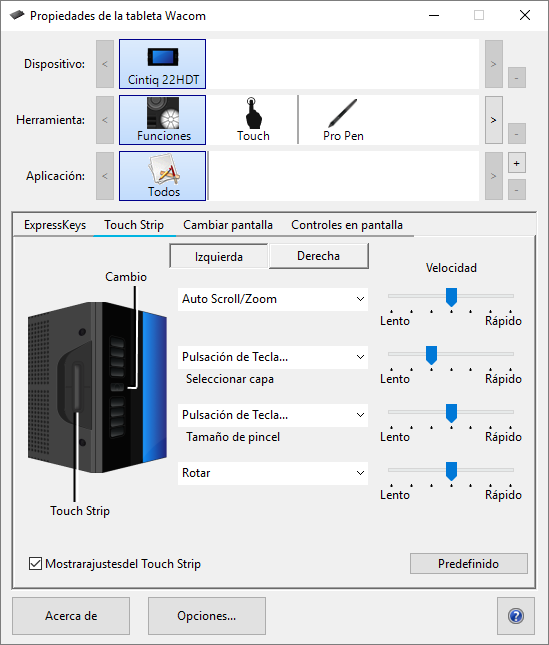Click the Aplicación: label
Image resolution: width=549 pixels, height=645 pixels.
point(55,176)
